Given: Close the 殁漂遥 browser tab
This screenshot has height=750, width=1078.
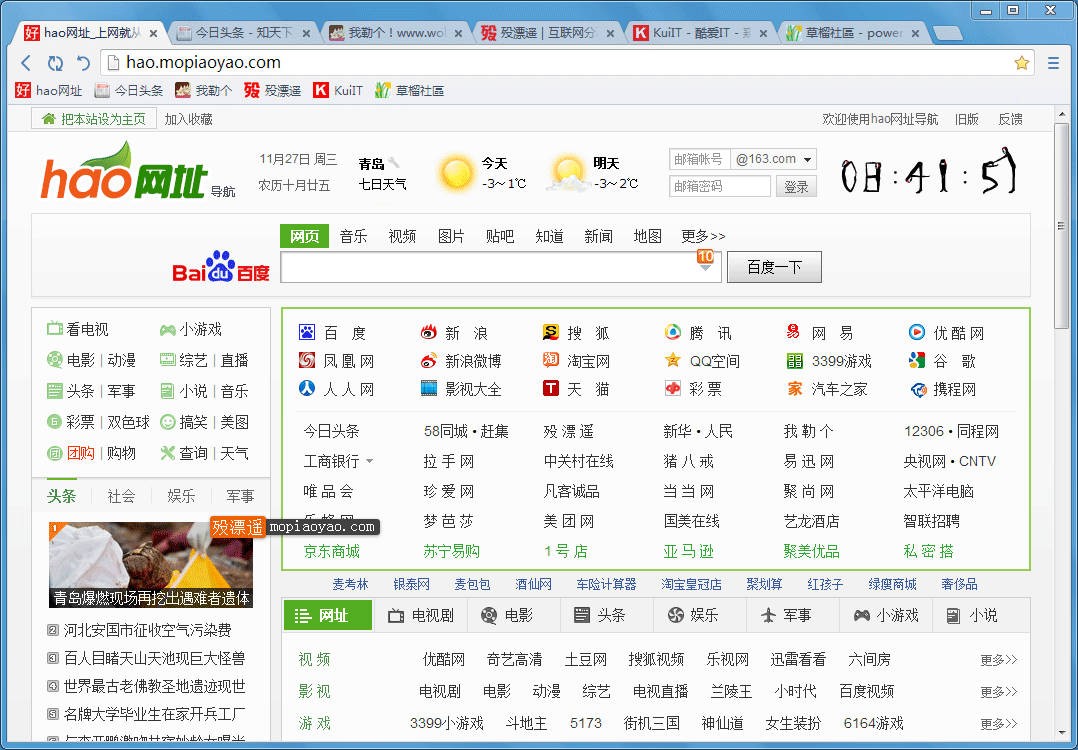Looking at the screenshot, I should pos(610,33).
